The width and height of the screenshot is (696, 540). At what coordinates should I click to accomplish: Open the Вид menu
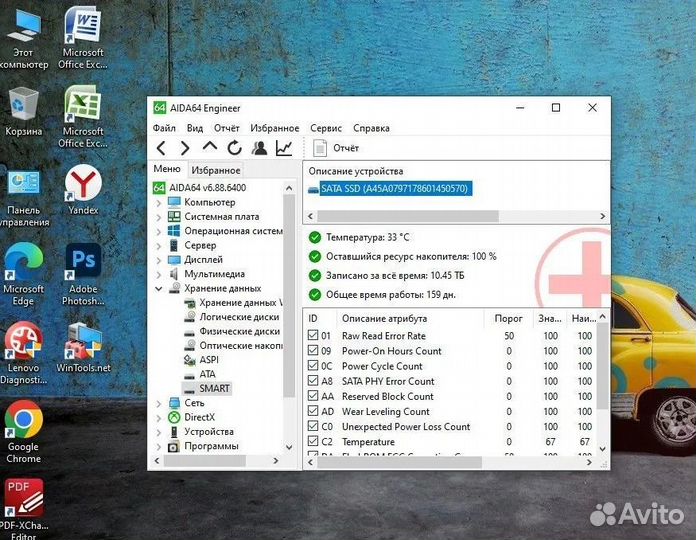pyautogui.click(x=195, y=128)
